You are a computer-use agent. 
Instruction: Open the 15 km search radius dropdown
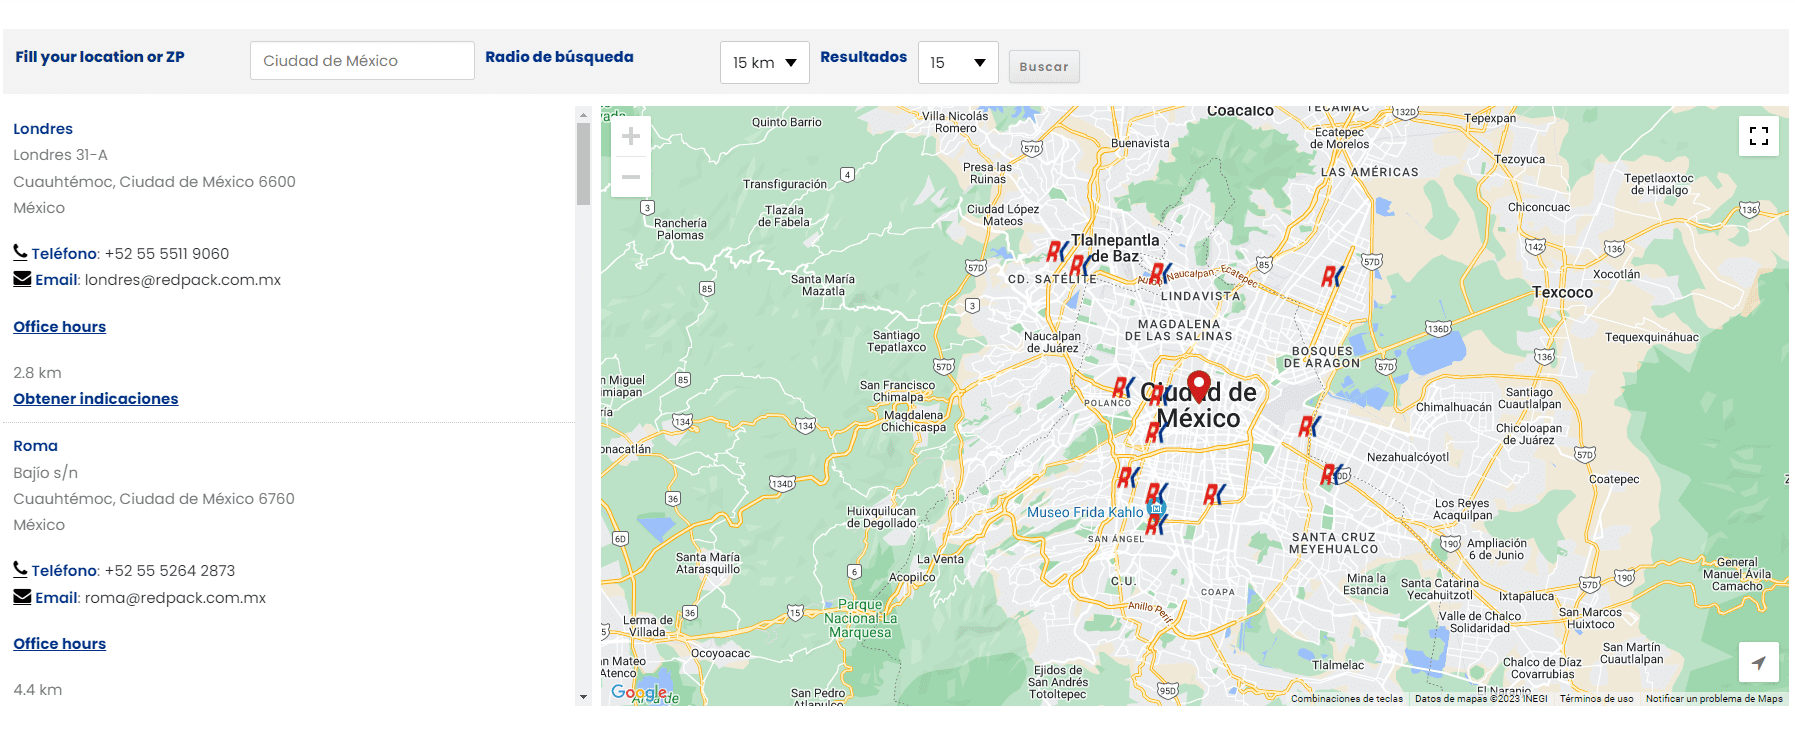[764, 63]
